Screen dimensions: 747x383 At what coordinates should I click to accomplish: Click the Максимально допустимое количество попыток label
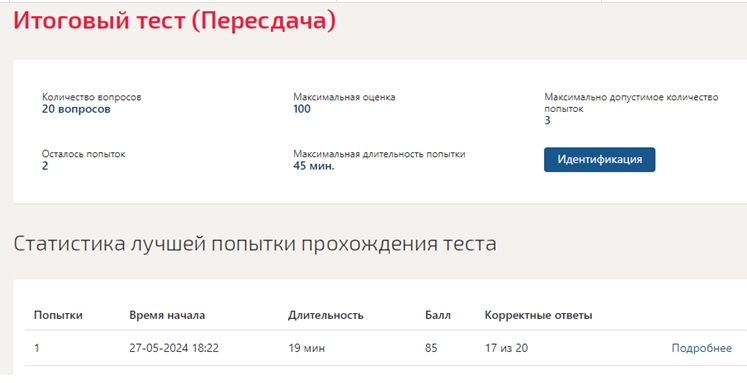(631, 103)
